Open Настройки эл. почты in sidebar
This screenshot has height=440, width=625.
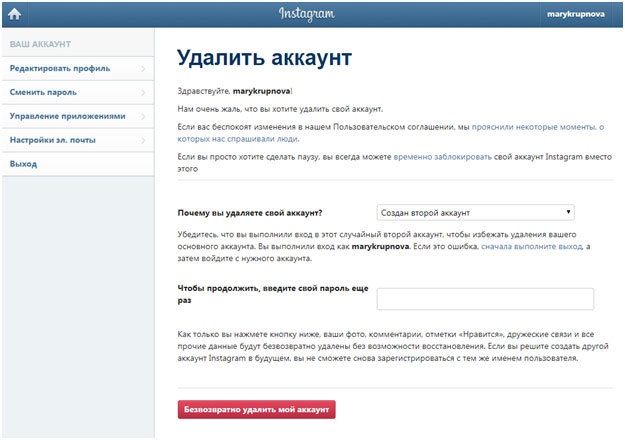pos(78,140)
